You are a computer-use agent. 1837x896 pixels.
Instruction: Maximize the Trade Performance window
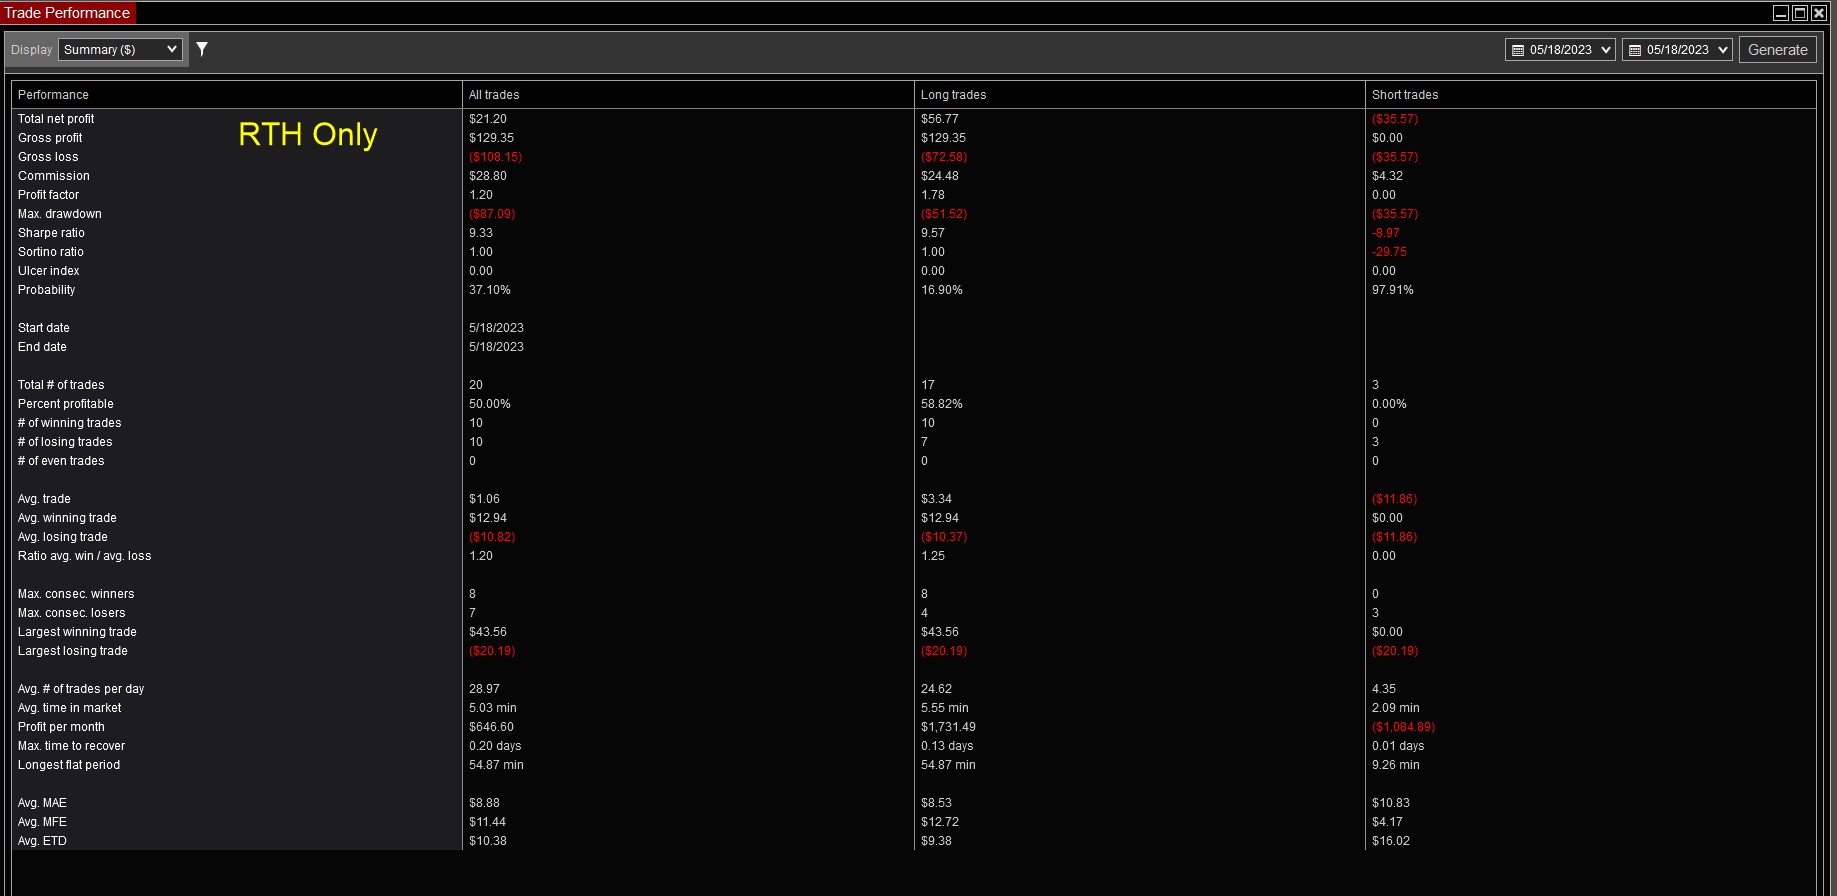click(1800, 13)
